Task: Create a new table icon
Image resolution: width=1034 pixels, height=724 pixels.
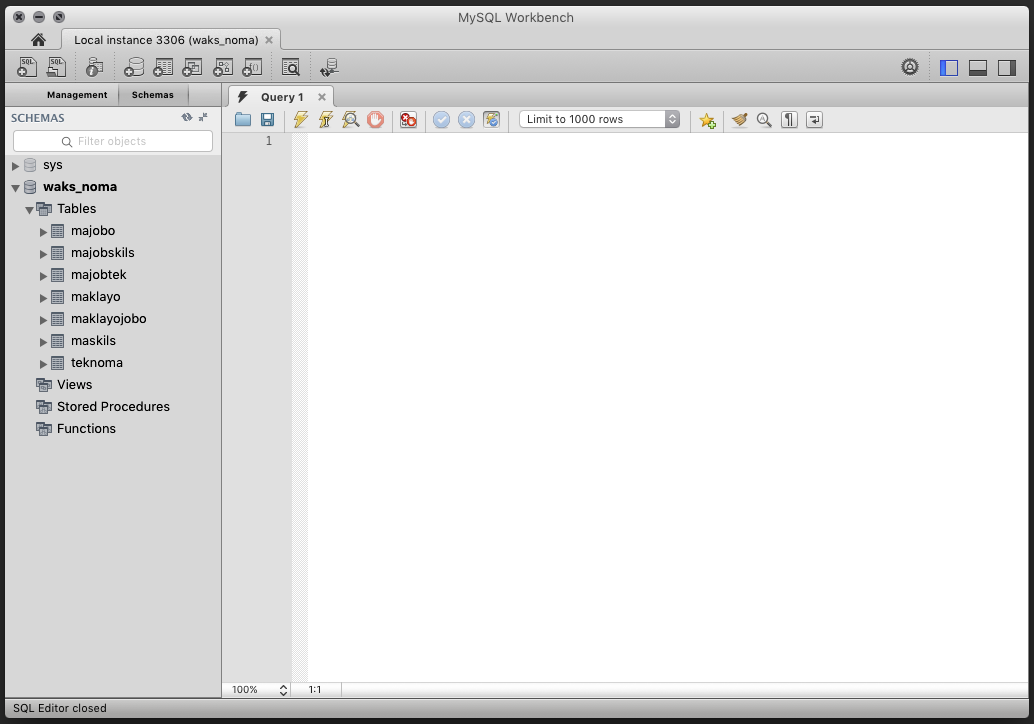Action: pos(163,67)
